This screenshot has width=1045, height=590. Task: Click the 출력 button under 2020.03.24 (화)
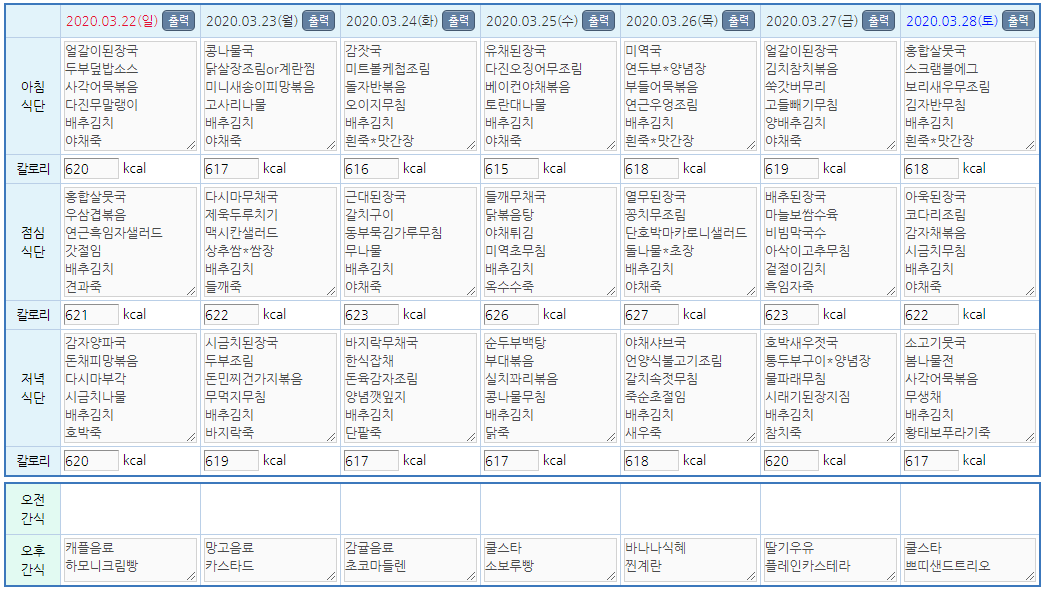pos(457,21)
